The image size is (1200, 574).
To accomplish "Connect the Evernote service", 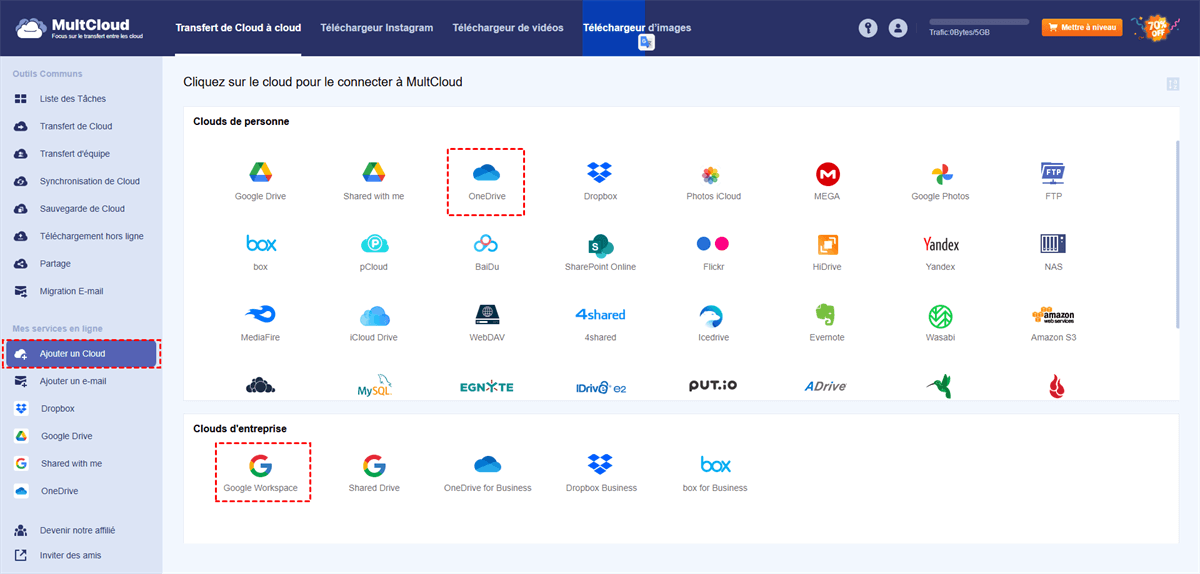I will tap(827, 323).
